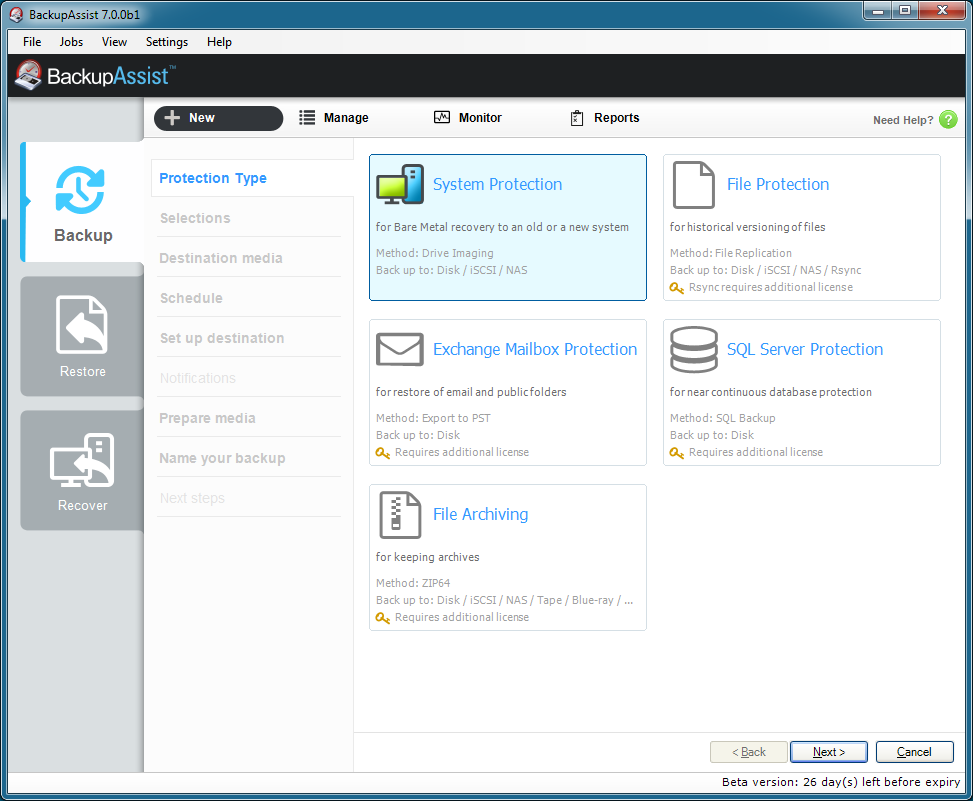Open the View menu
The height and width of the screenshot is (801, 973).
(114, 42)
